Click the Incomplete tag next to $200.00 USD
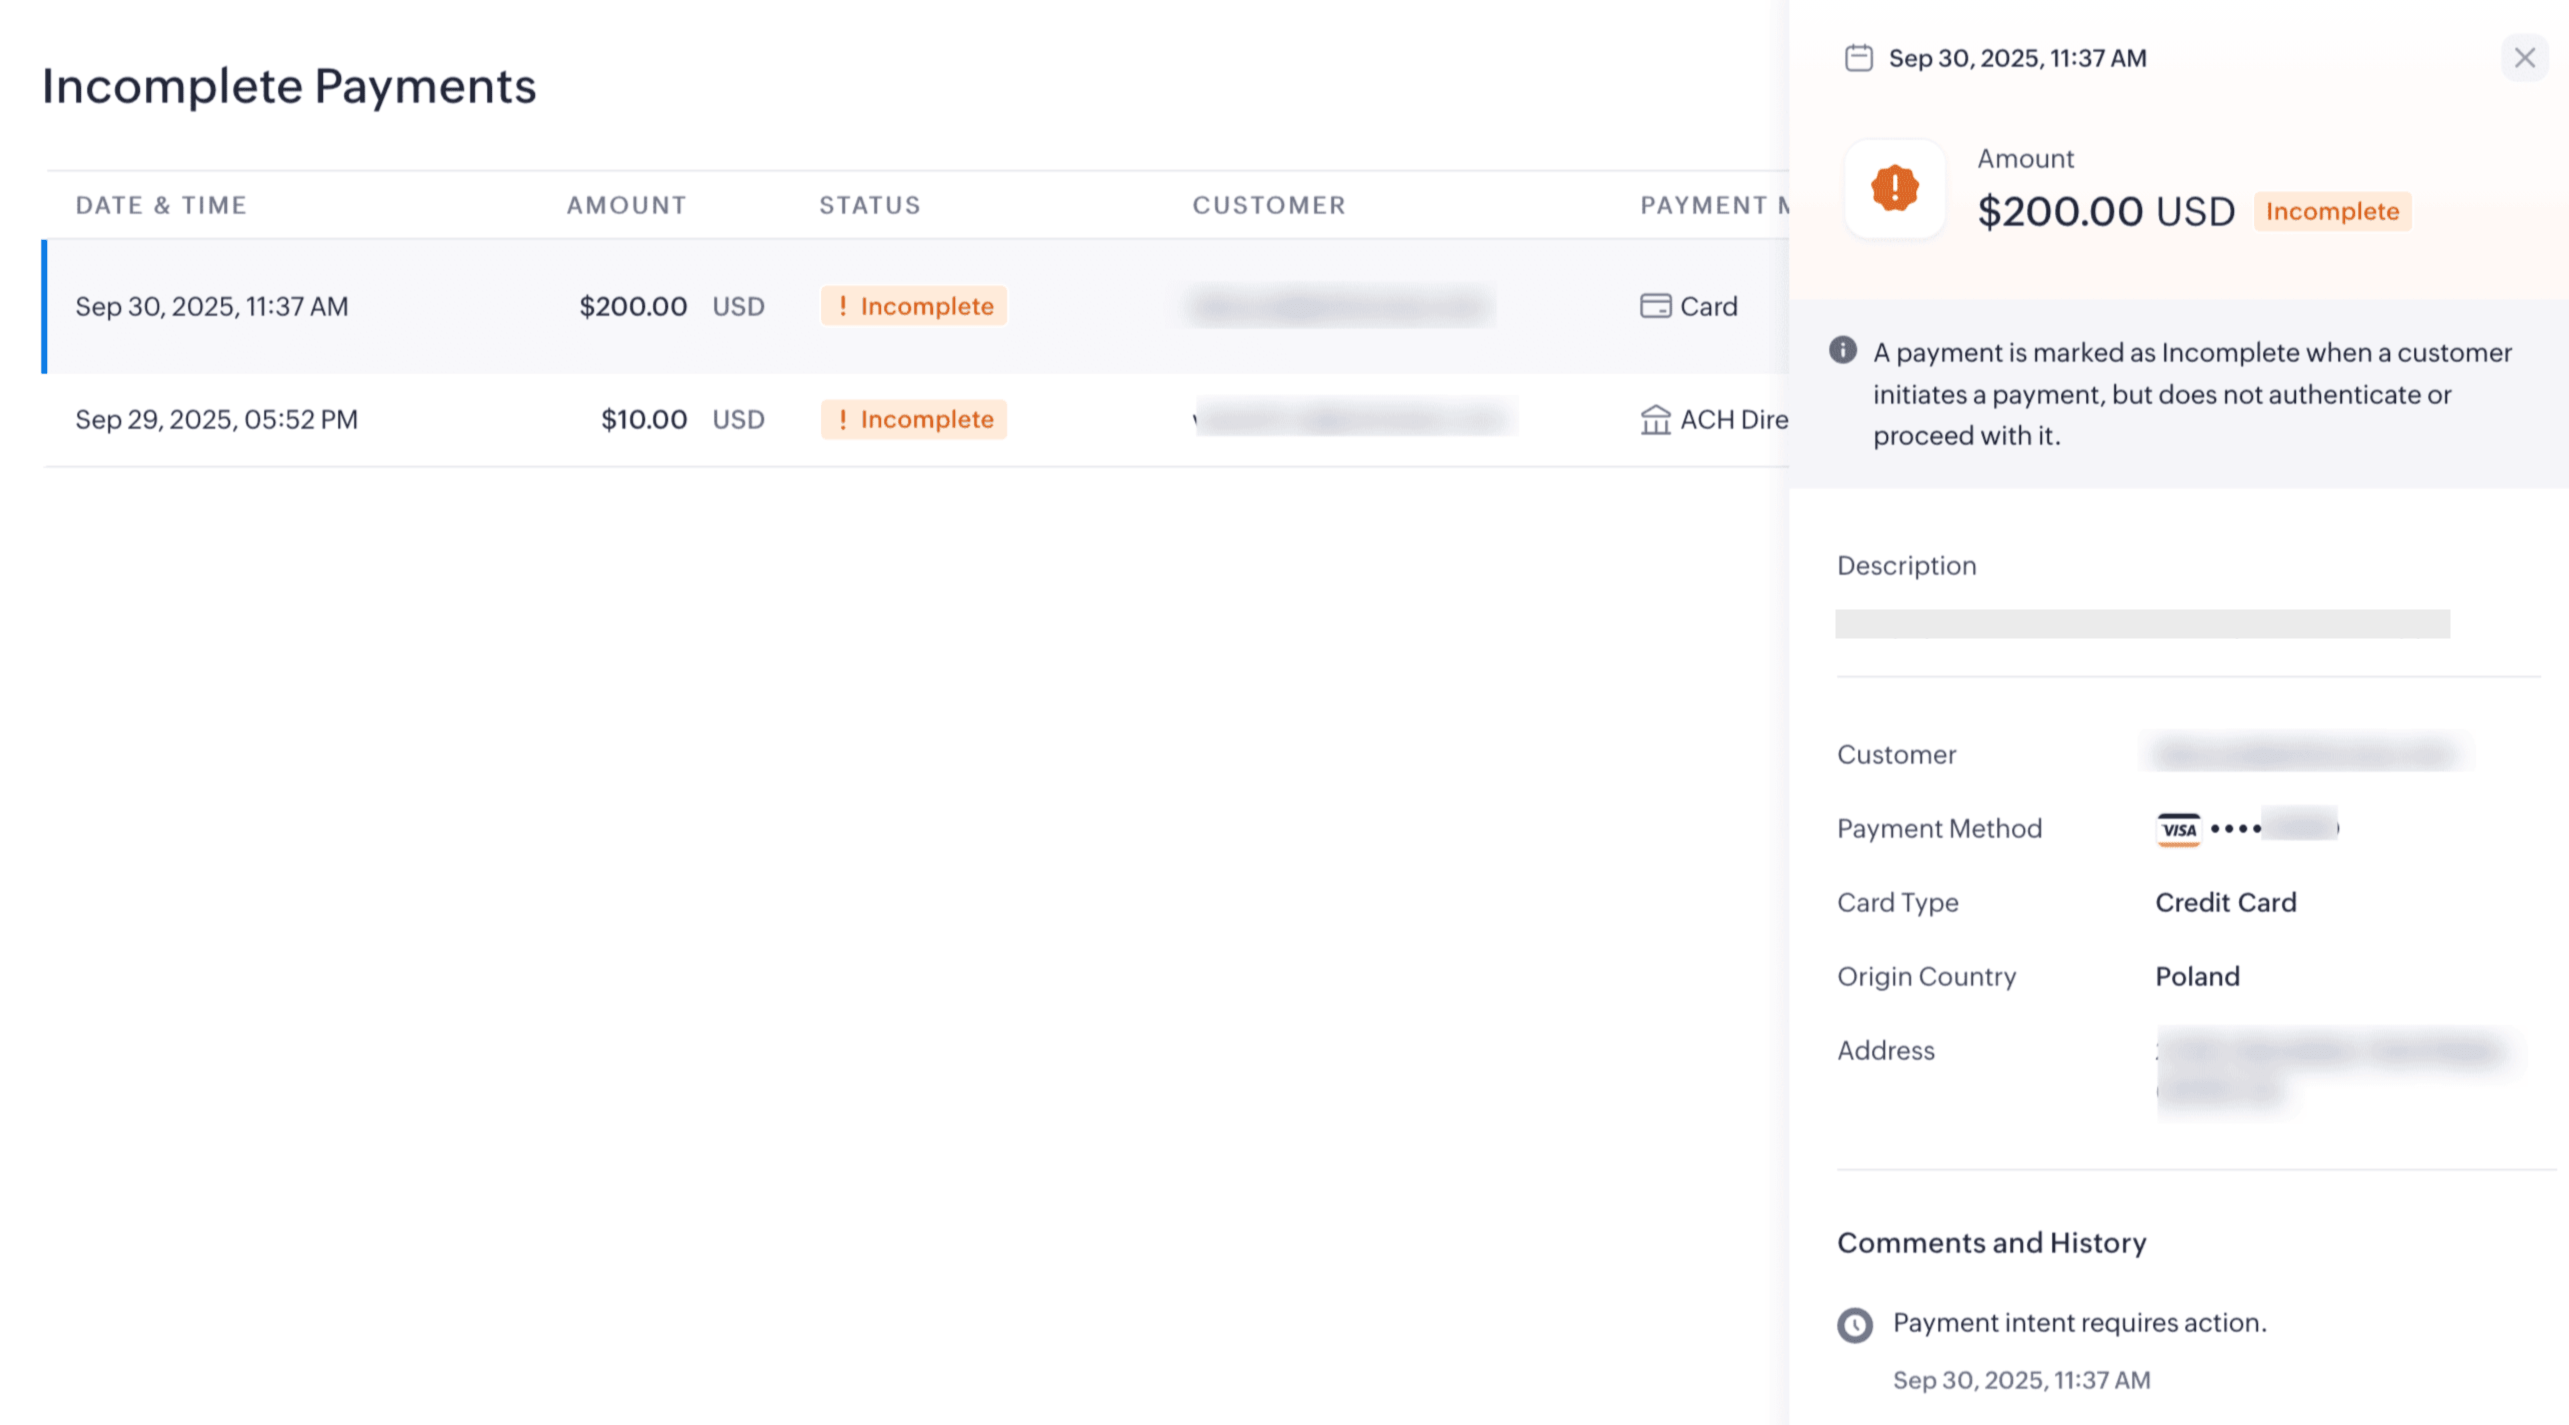Screen dimensions: 2569x1425 [2331, 212]
